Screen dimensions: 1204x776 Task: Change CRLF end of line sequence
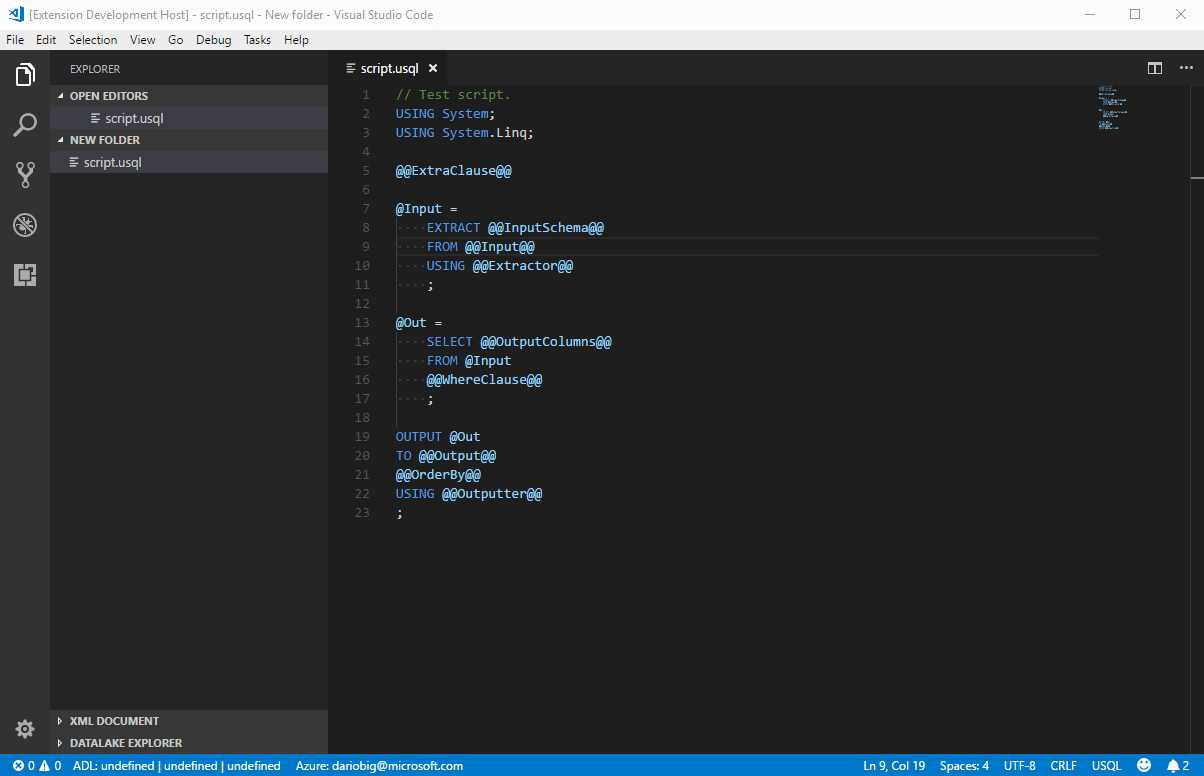click(x=1063, y=765)
